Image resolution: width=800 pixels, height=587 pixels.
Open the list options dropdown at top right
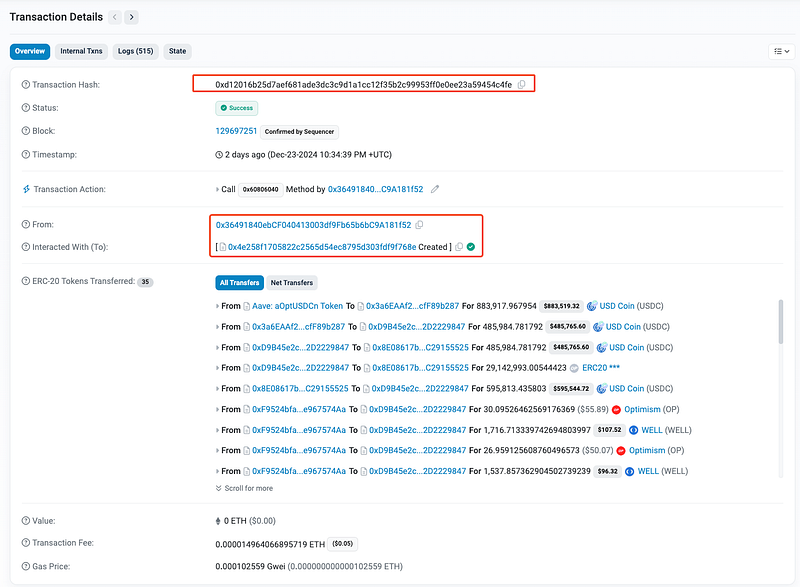pyautogui.click(x=780, y=51)
